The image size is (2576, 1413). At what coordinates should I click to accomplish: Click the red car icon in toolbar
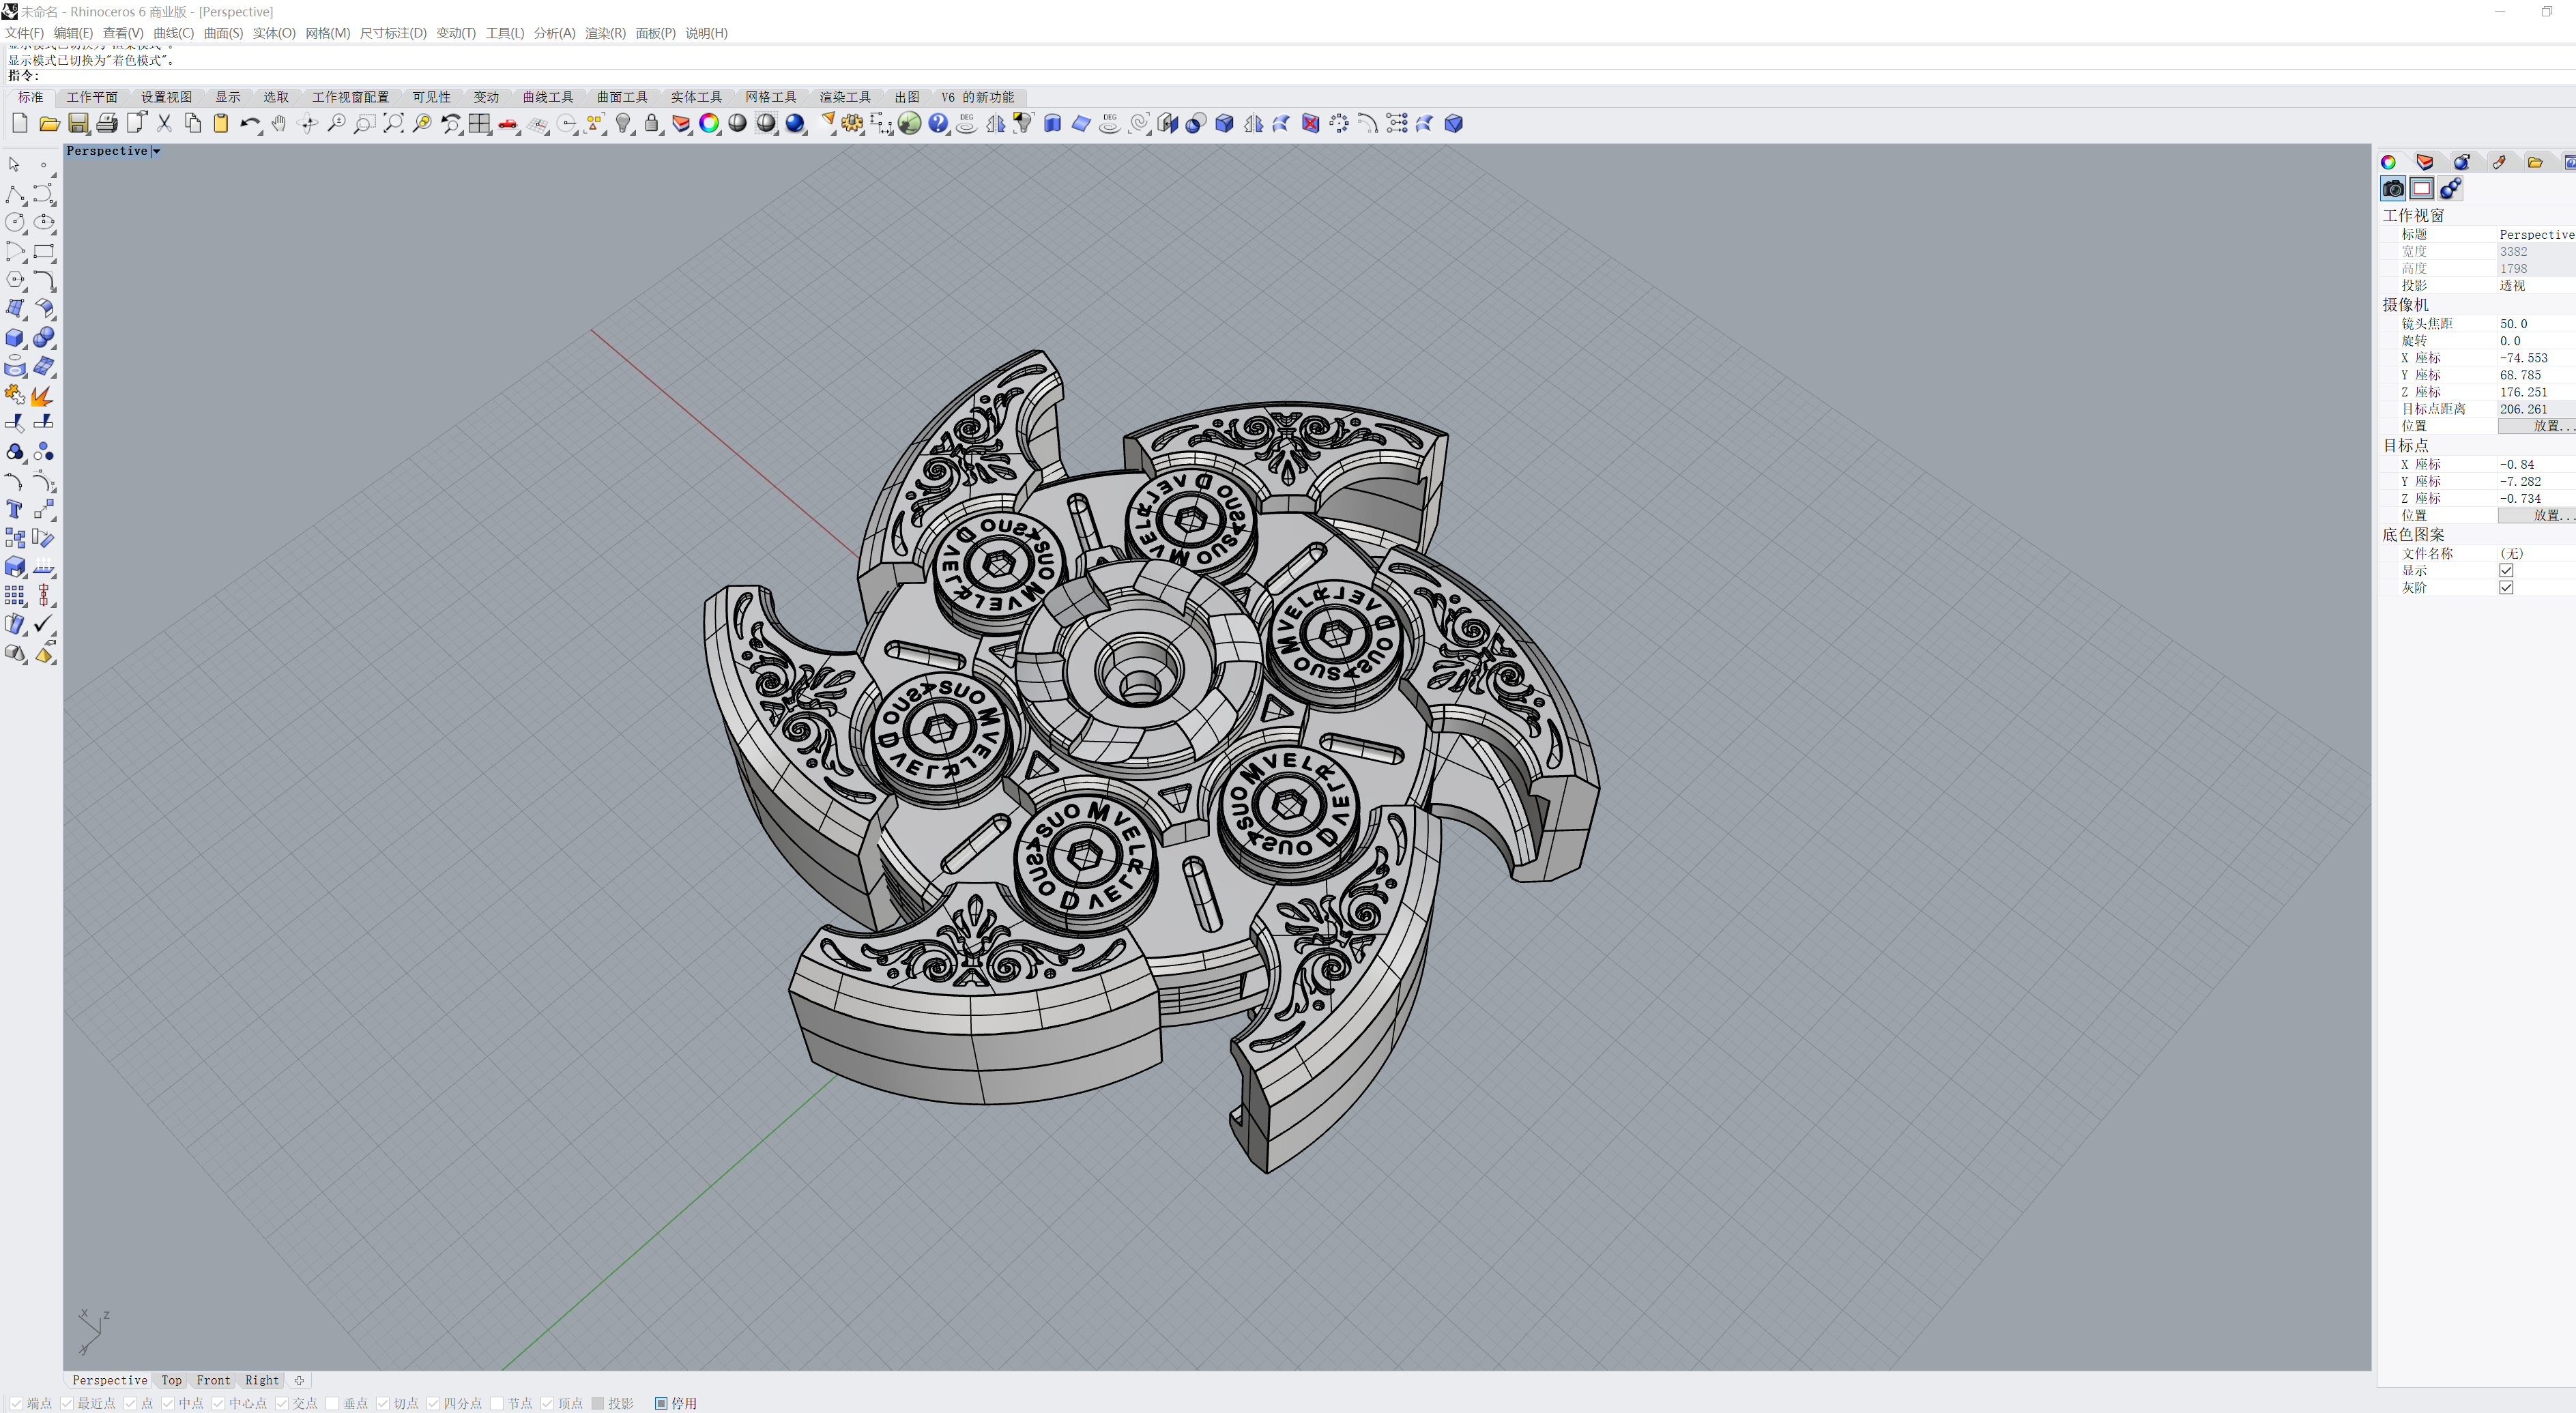coord(508,124)
